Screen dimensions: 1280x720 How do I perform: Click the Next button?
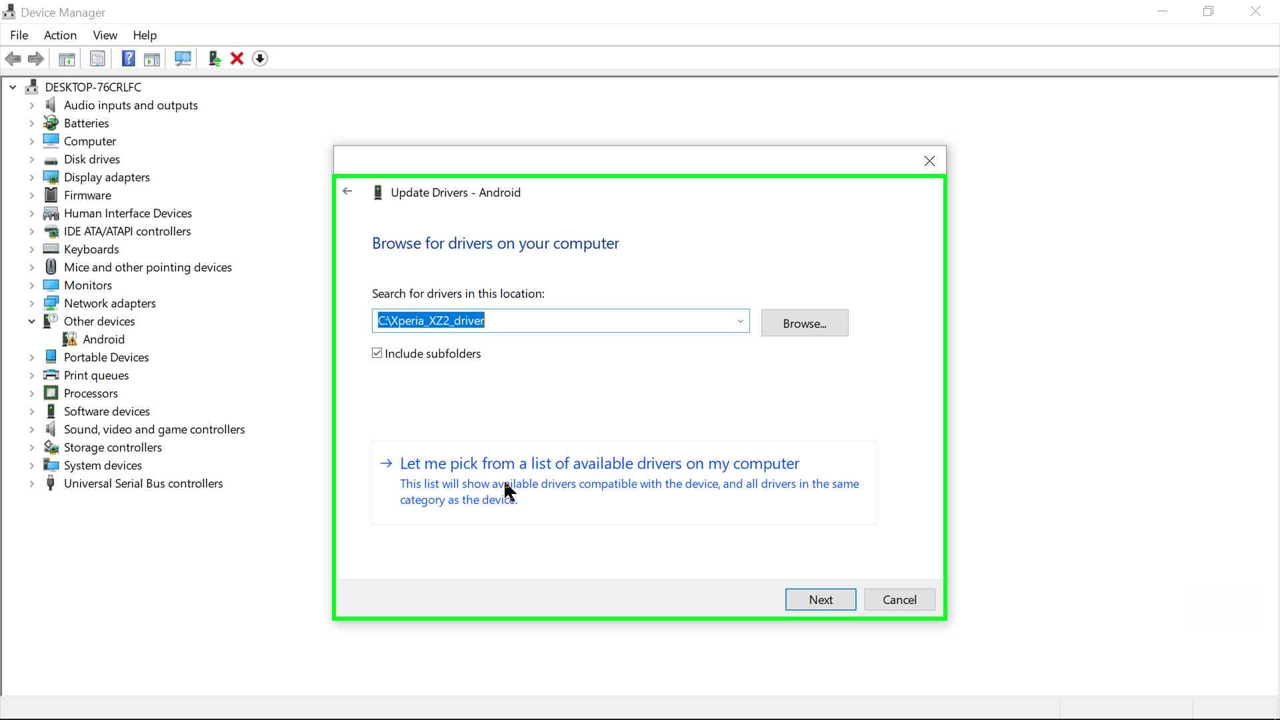[821, 600]
